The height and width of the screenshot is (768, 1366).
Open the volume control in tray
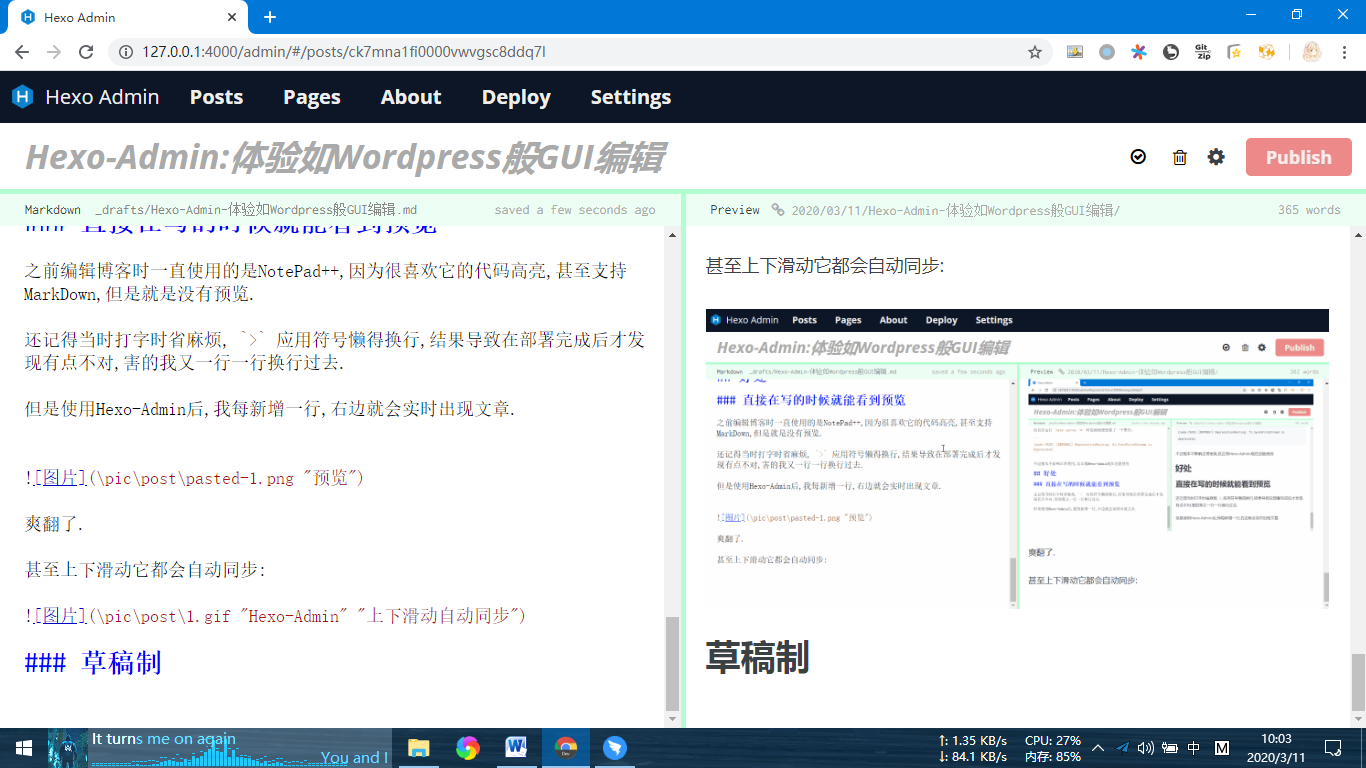tap(1146, 748)
